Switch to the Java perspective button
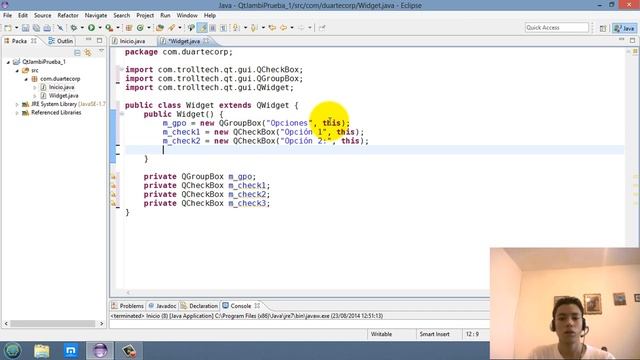This screenshot has height=360, width=640. tap(624, 28)
